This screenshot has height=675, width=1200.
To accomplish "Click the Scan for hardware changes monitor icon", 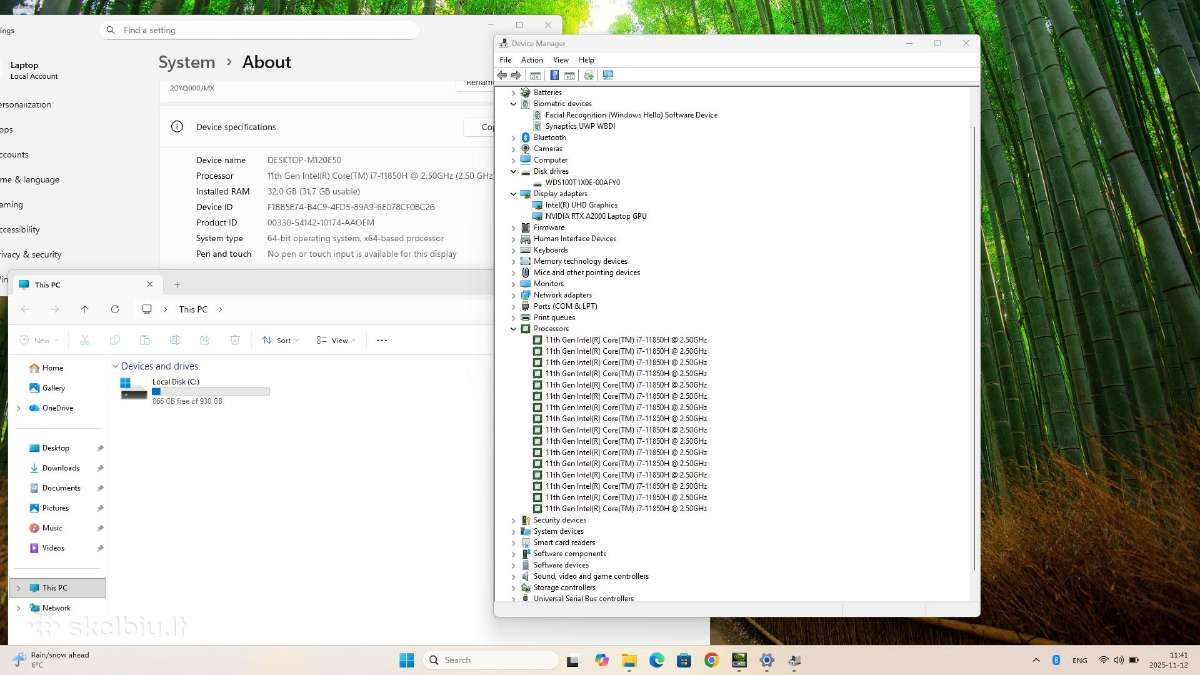I will pyautogui.click(x=608, y=75).
